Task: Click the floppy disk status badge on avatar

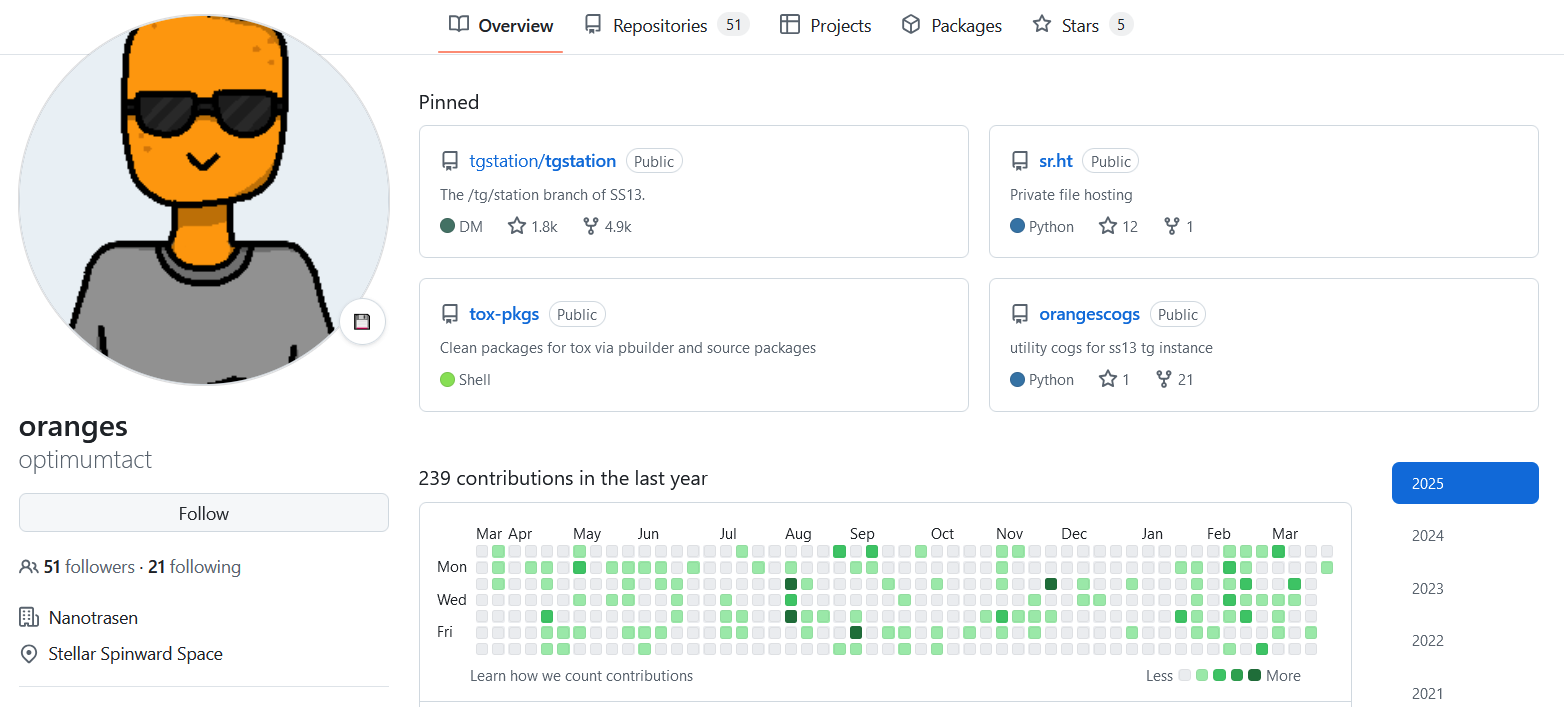Action: (x=362, y=322)
